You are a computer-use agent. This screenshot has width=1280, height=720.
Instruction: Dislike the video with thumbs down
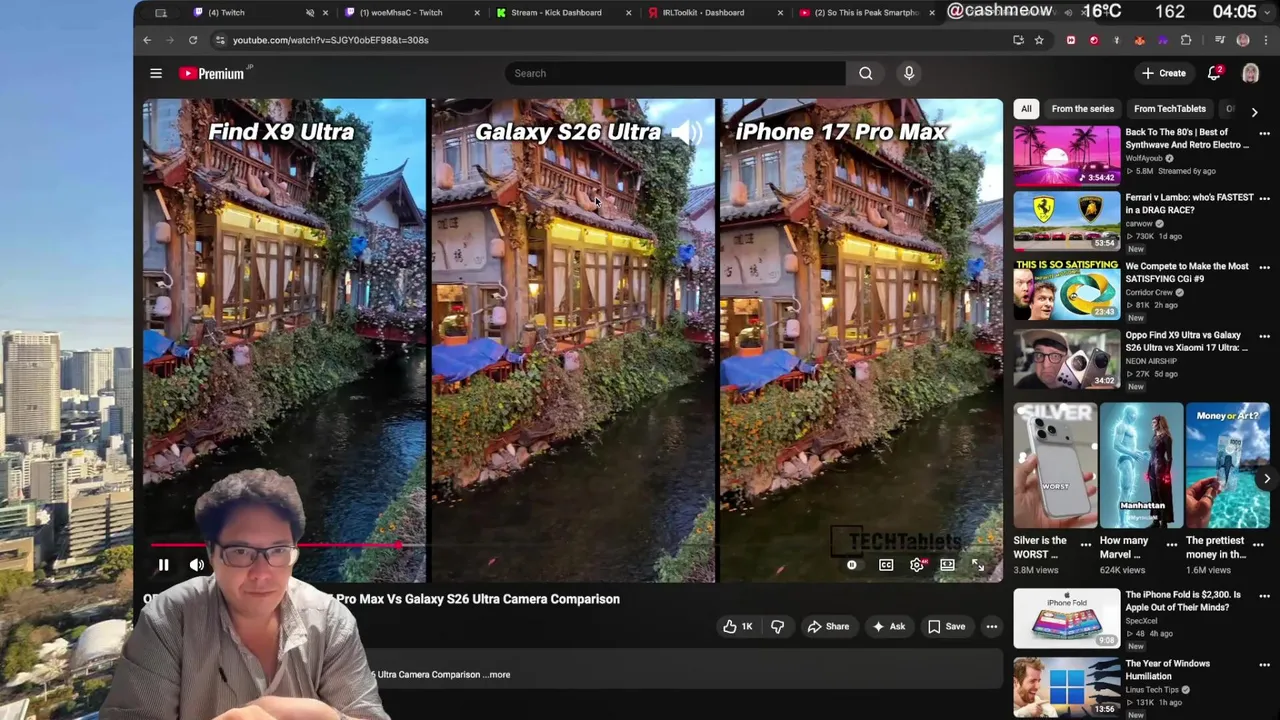pos(778,627)
